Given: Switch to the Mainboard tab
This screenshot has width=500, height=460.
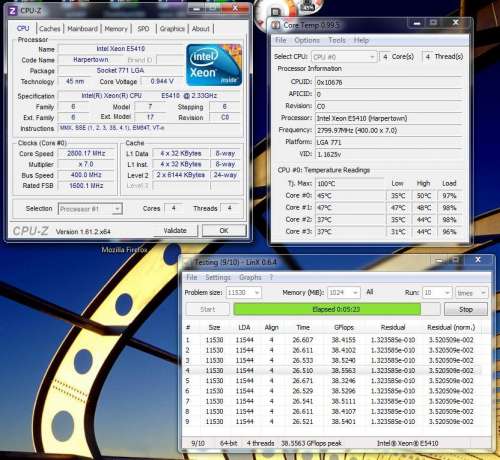Looking at the screenshot, I should tap(82, 29).
